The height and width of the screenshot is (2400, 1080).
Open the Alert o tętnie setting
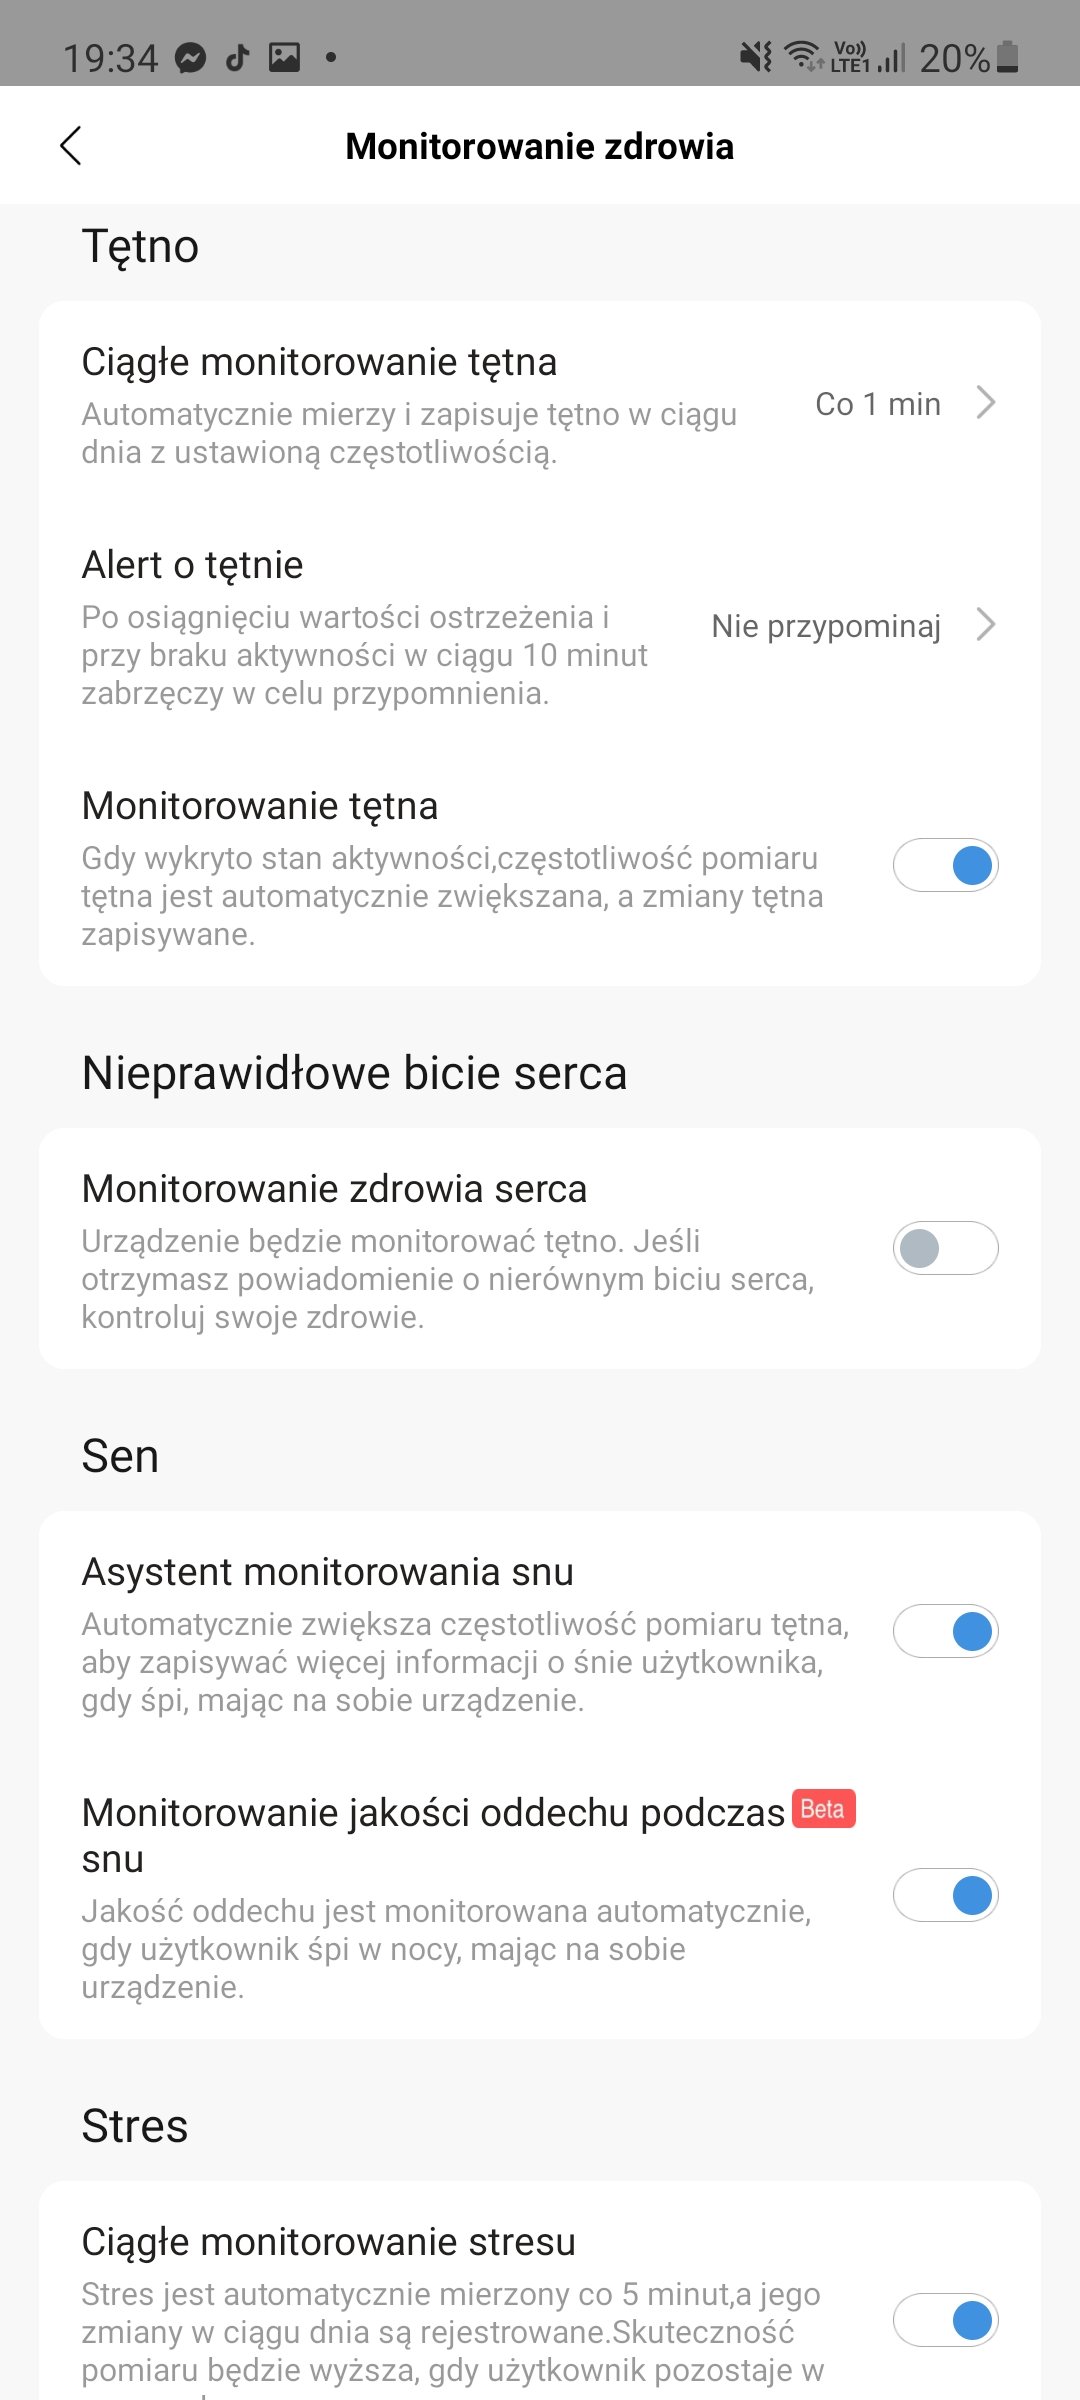pos(193,565)
